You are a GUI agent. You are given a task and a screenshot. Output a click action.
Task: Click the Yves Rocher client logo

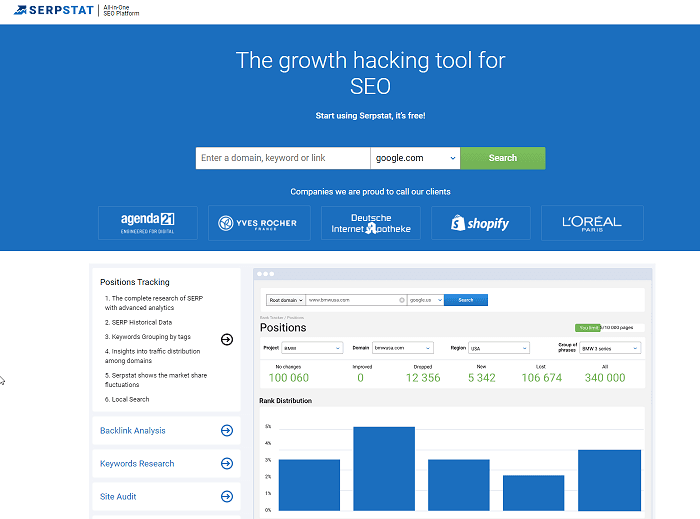pos(259,223)
